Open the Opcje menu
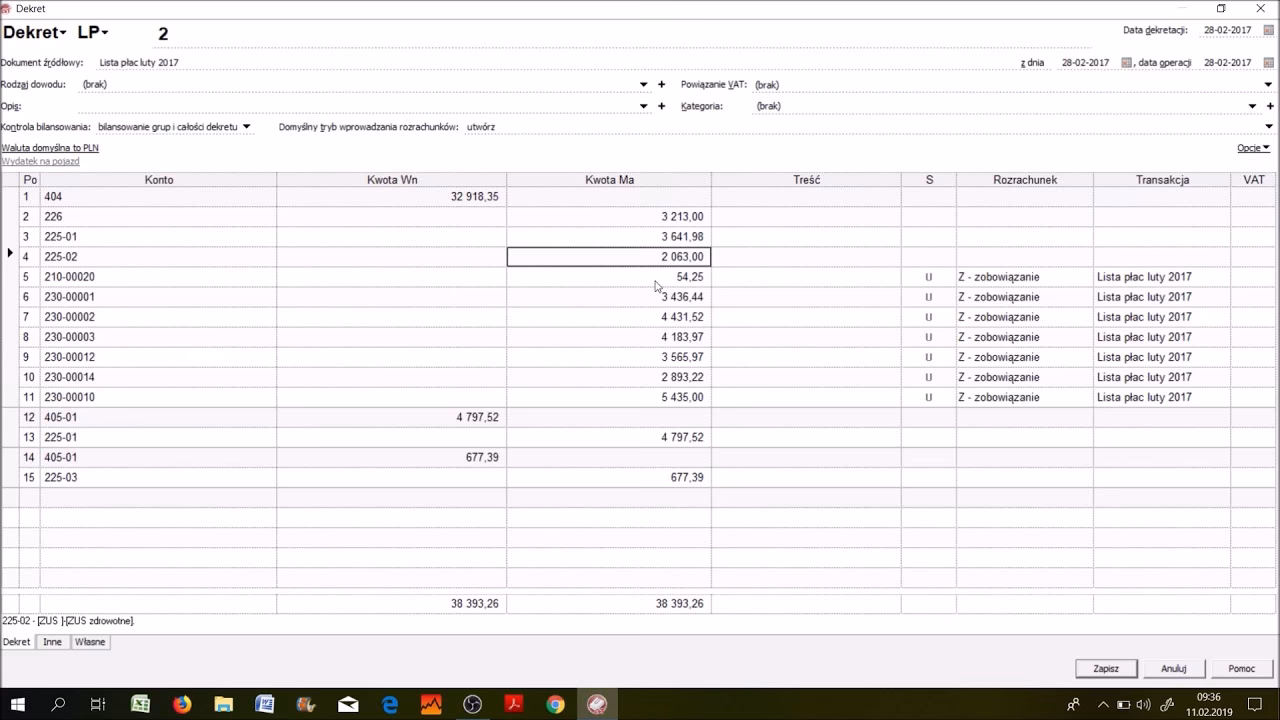Image resolution: width=1280 pixels, height=720 pixels. click(x=1253, y=148)
